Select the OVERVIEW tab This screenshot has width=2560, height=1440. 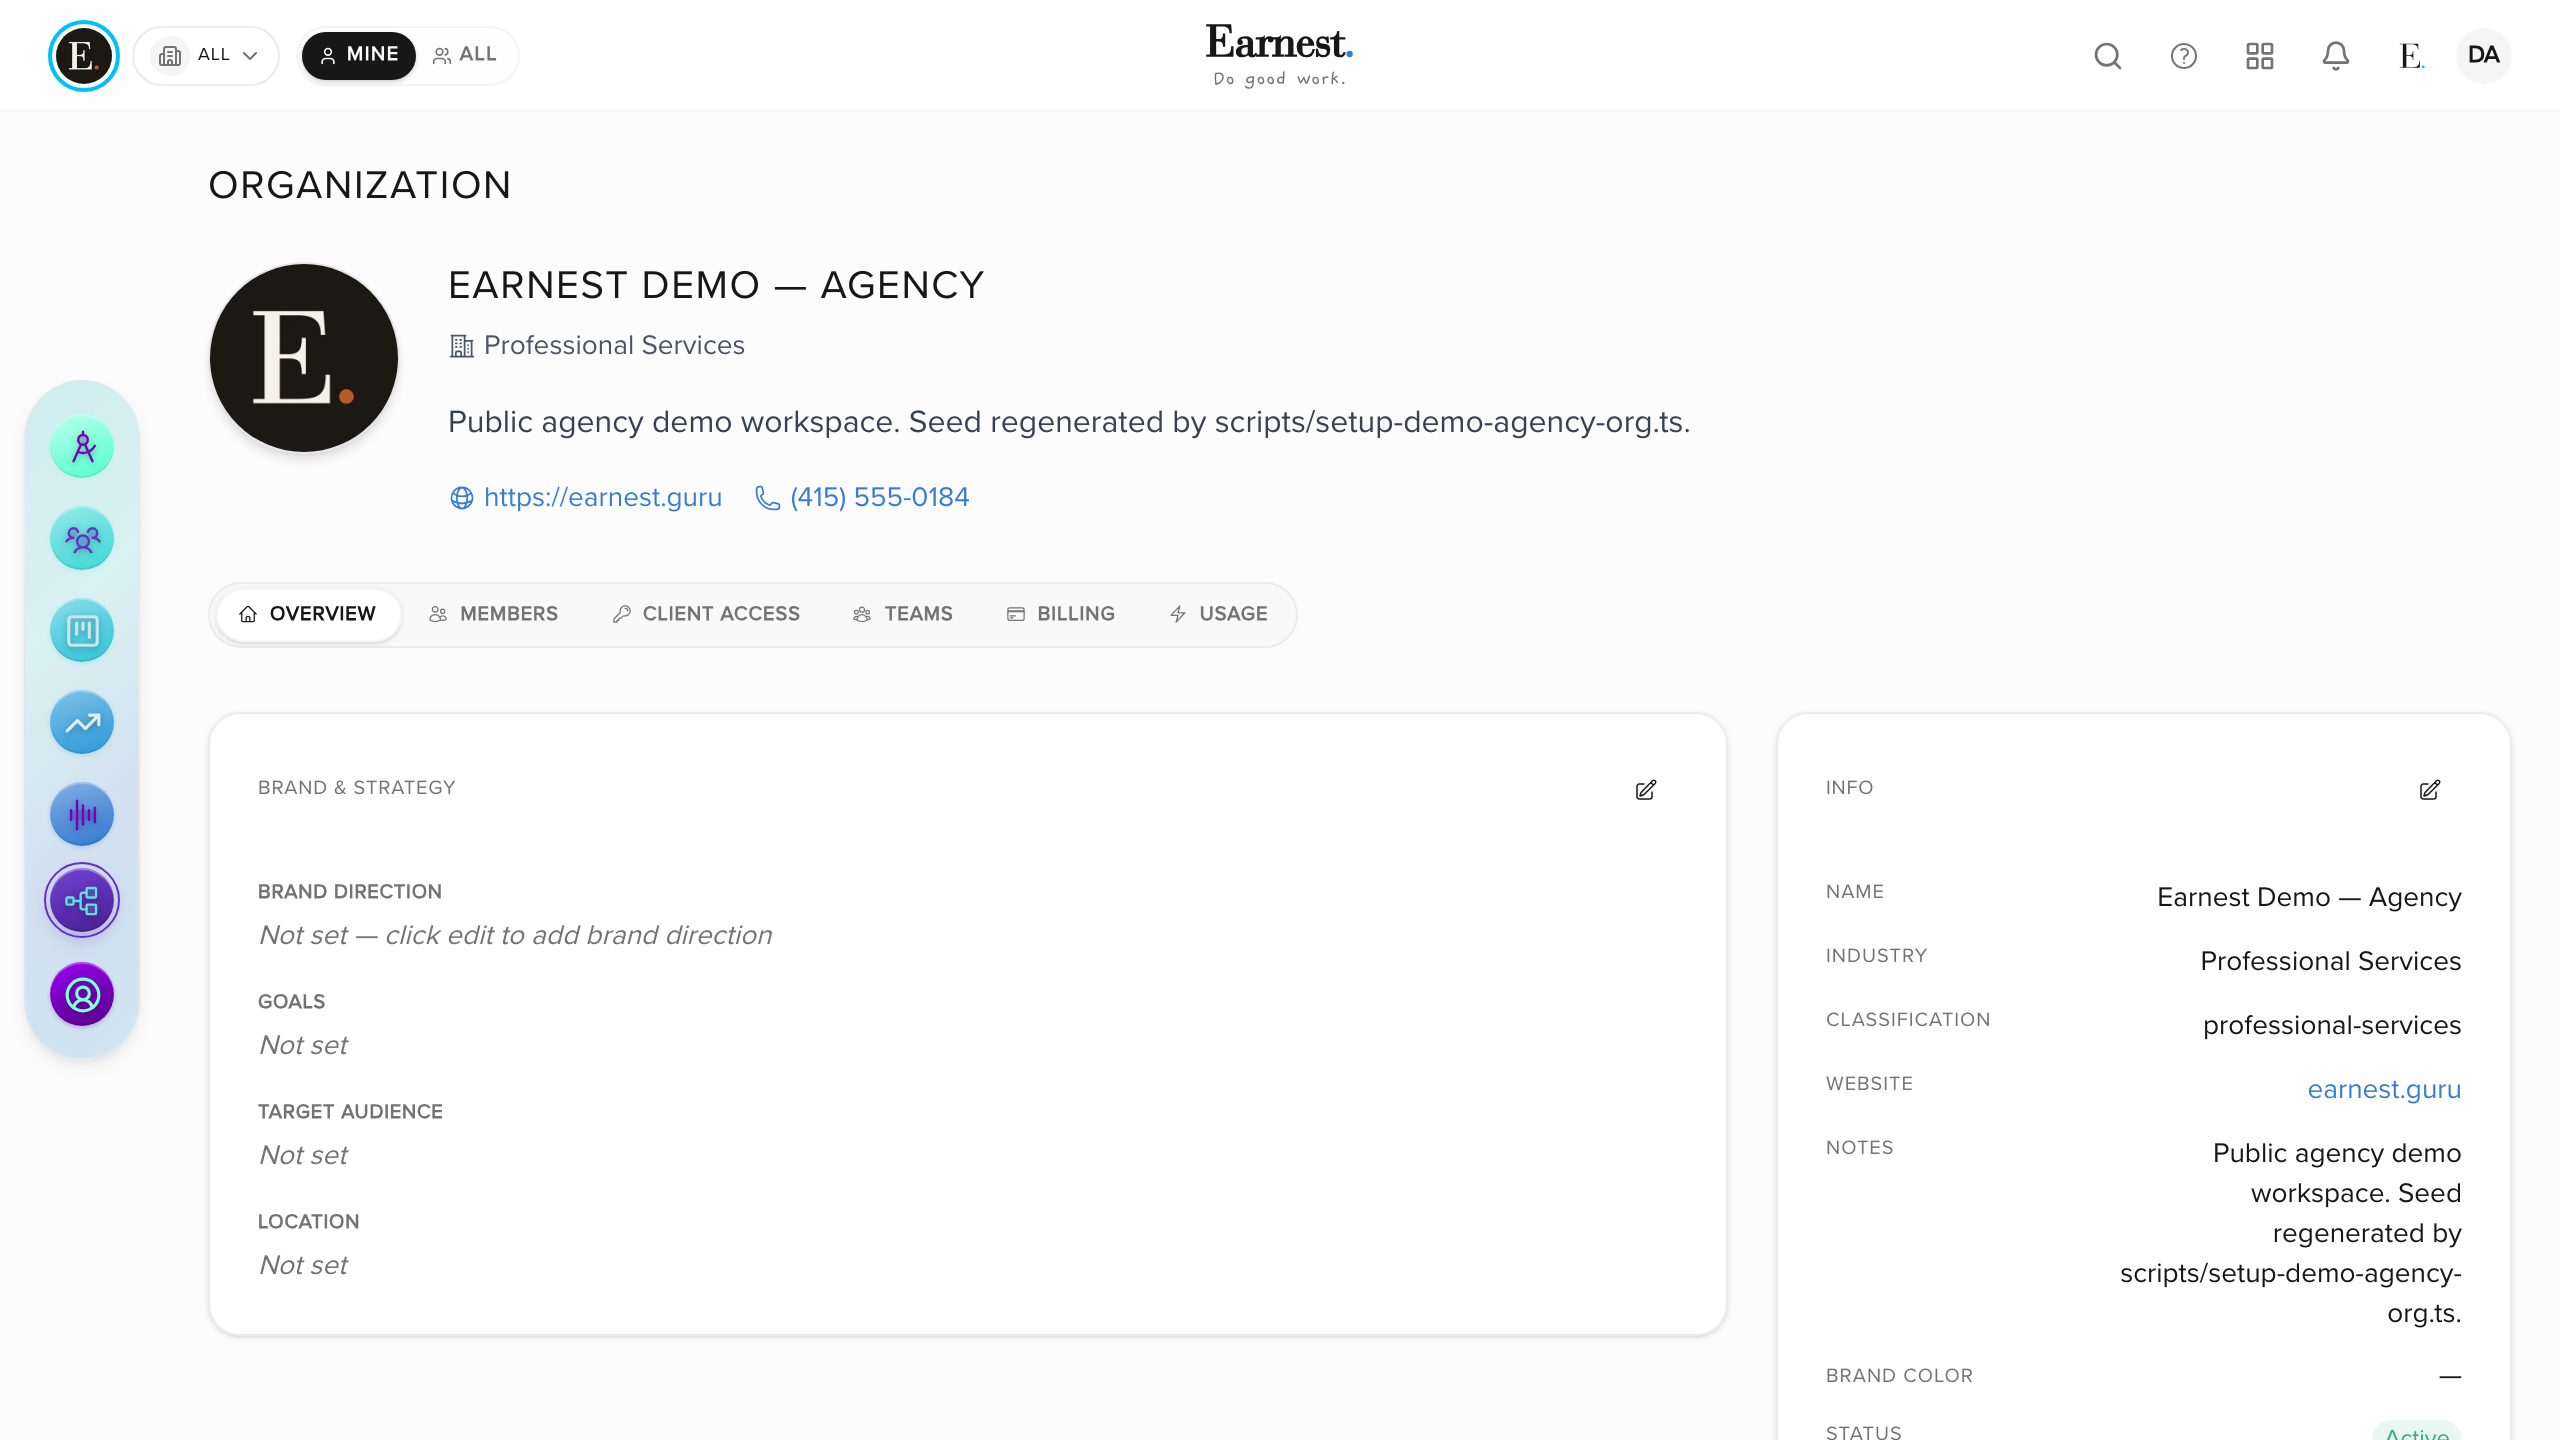point(308,614)
